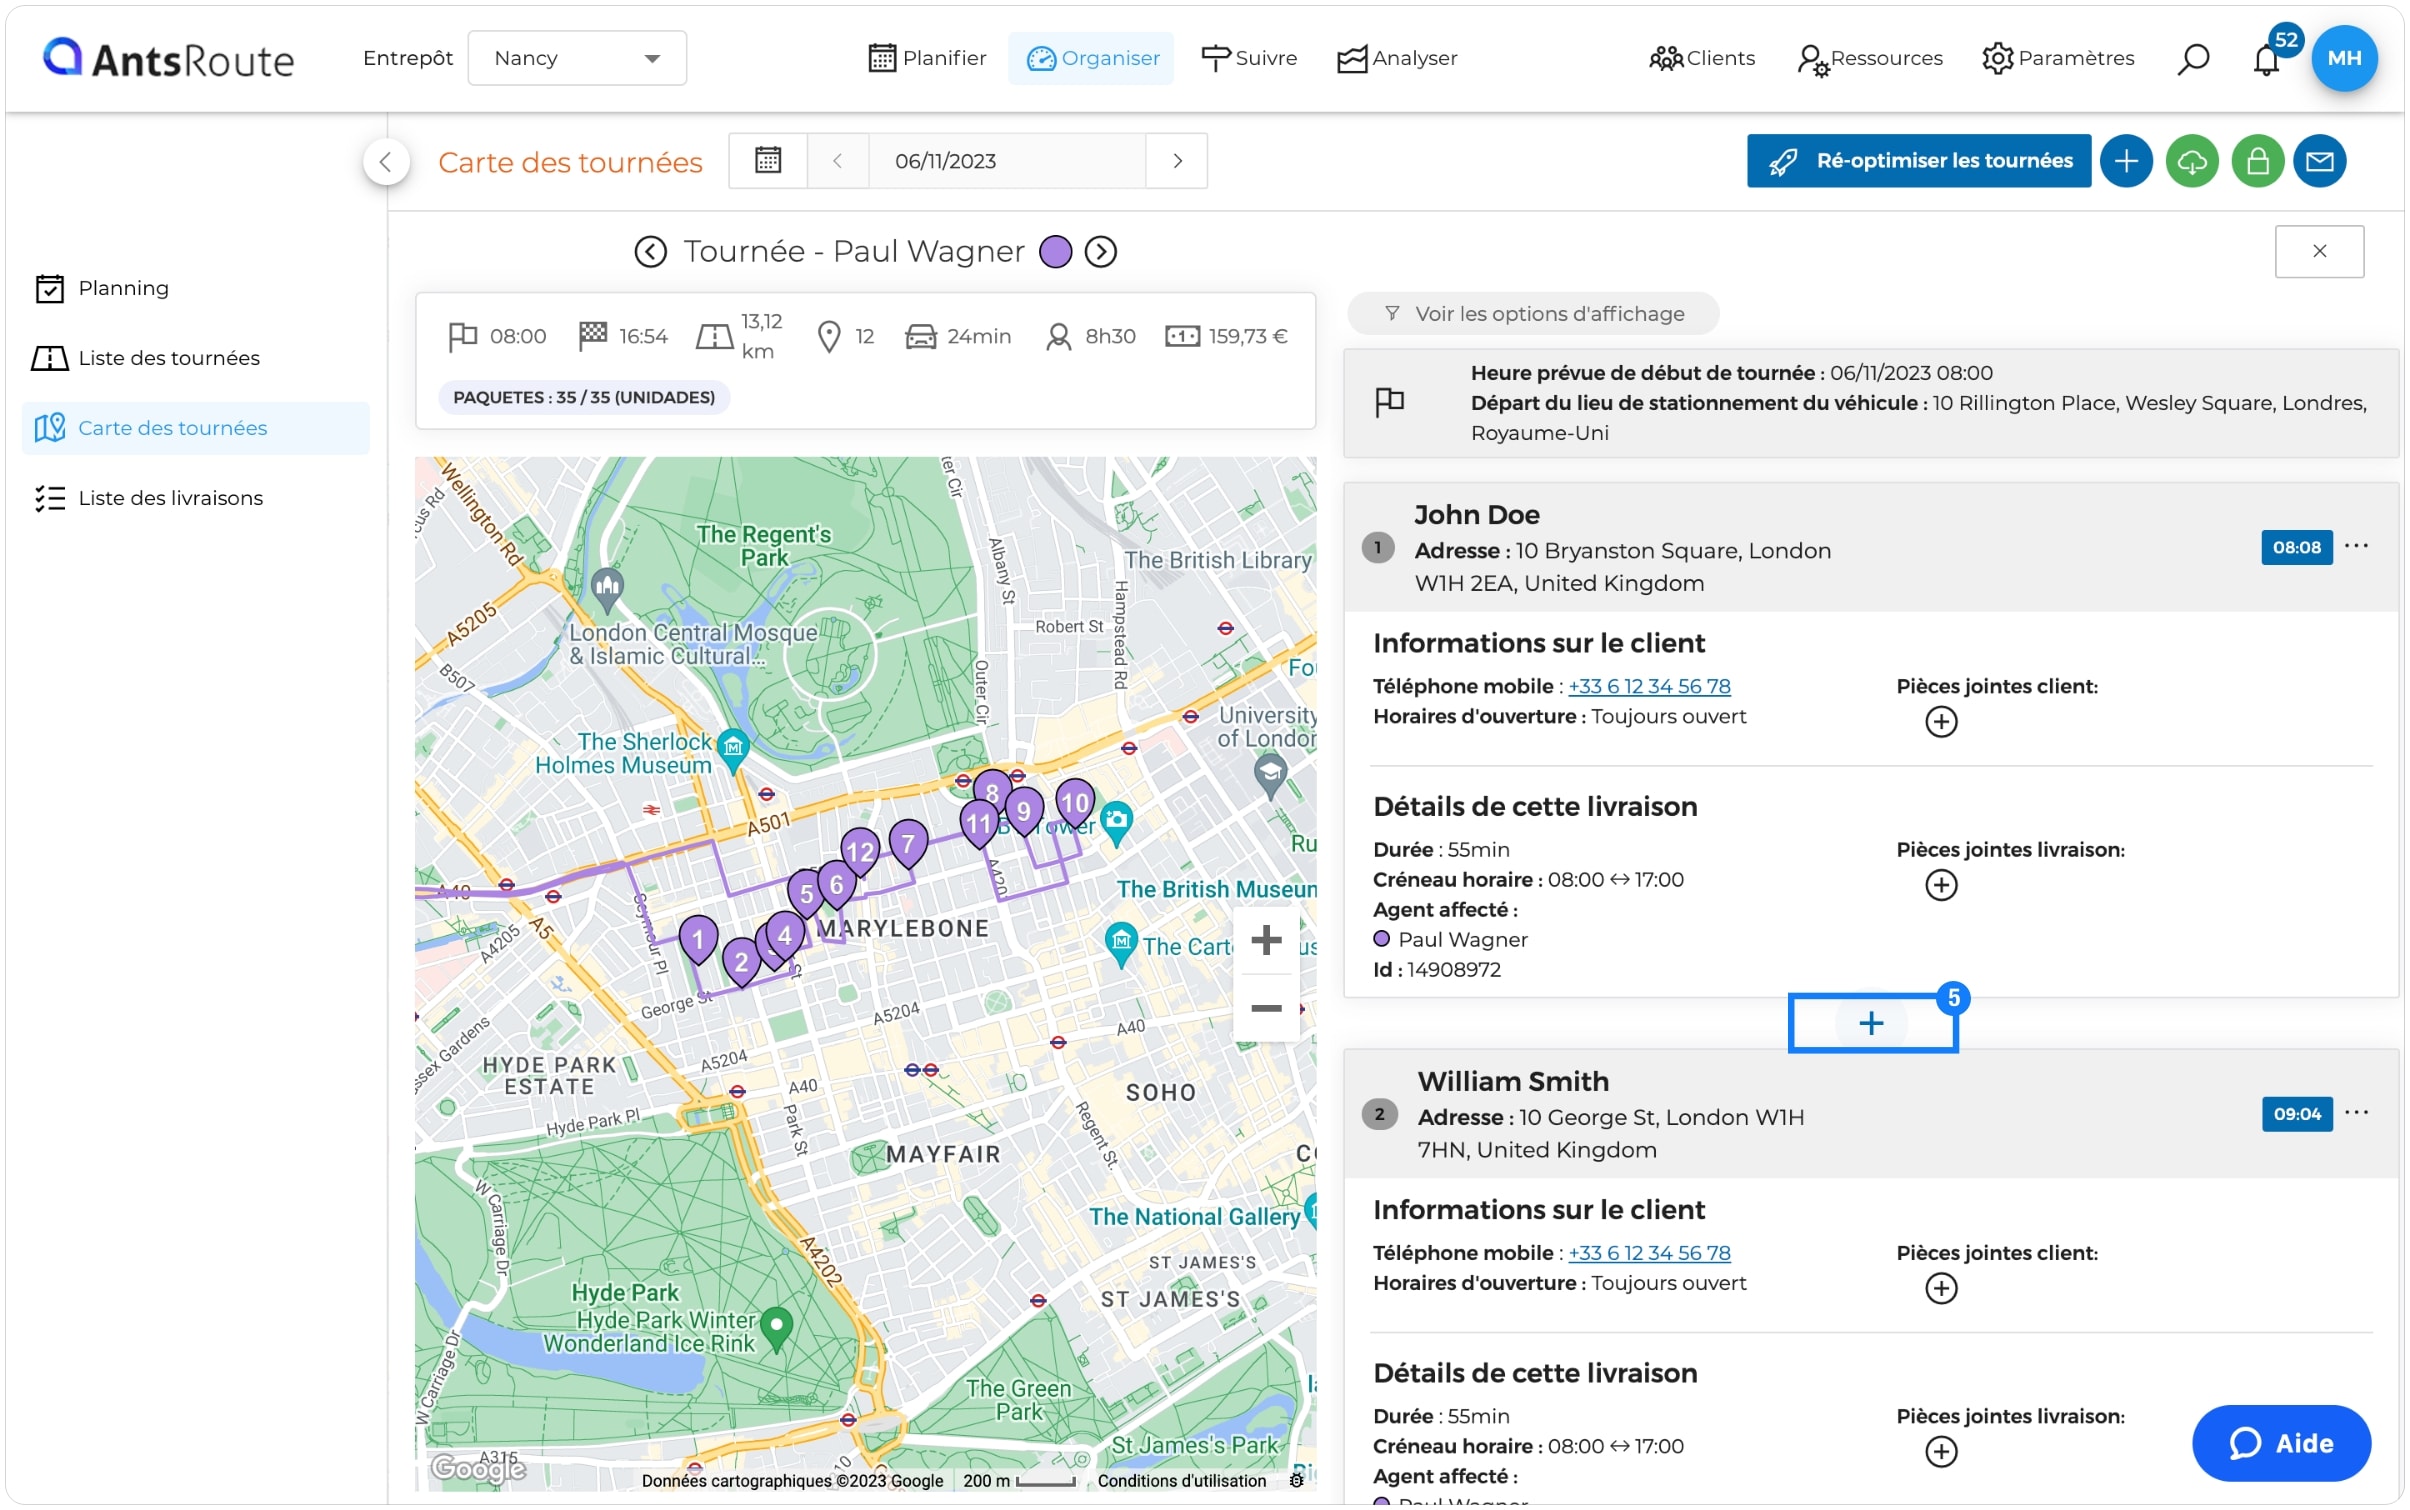The width and height of the screenshot is (2410, 1510).
Task: Click map marker number 2
Action: [x=741, y=962]
